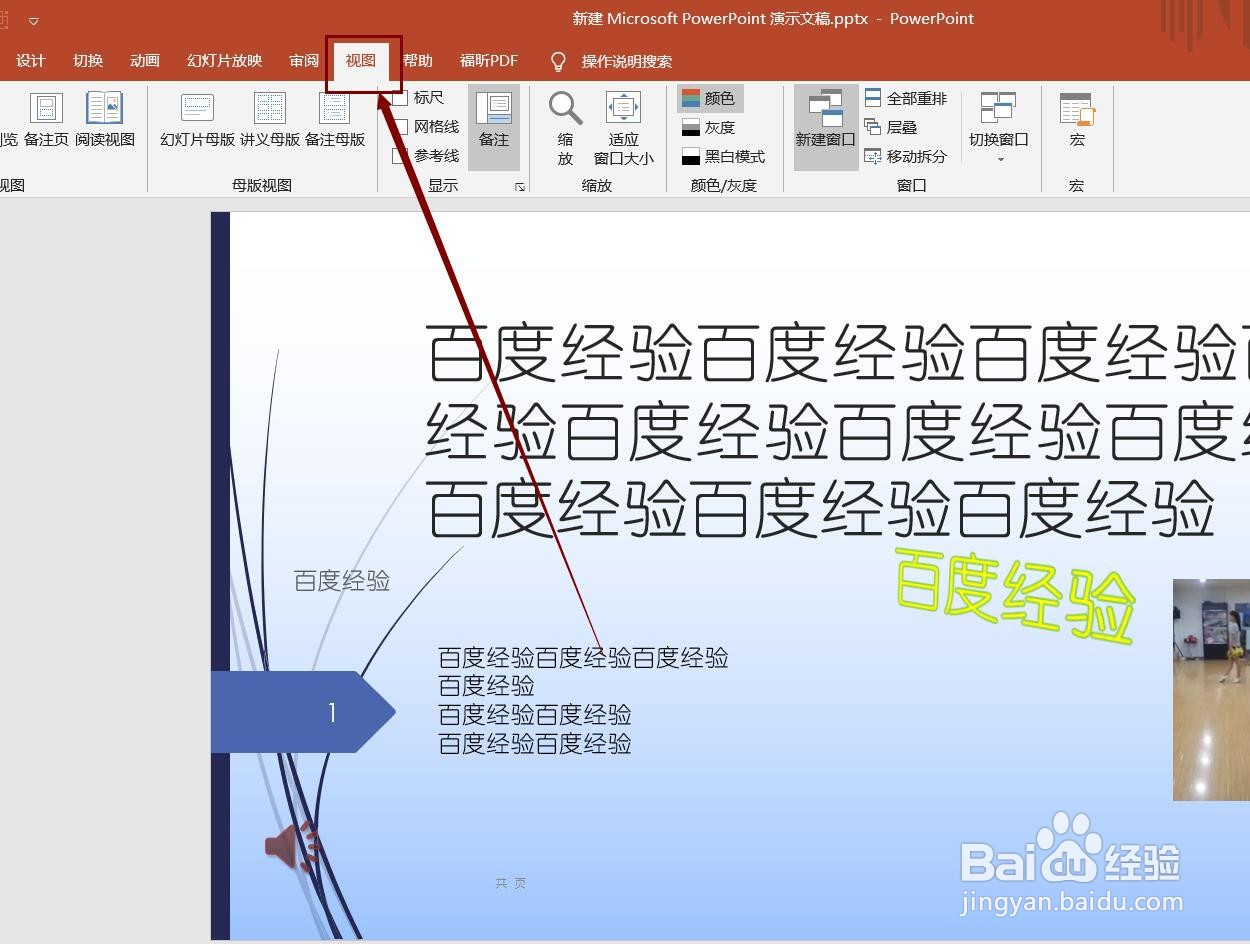1250x944 pixels.
Task: Click the large title text 百度经验
Action: [838, 431]
